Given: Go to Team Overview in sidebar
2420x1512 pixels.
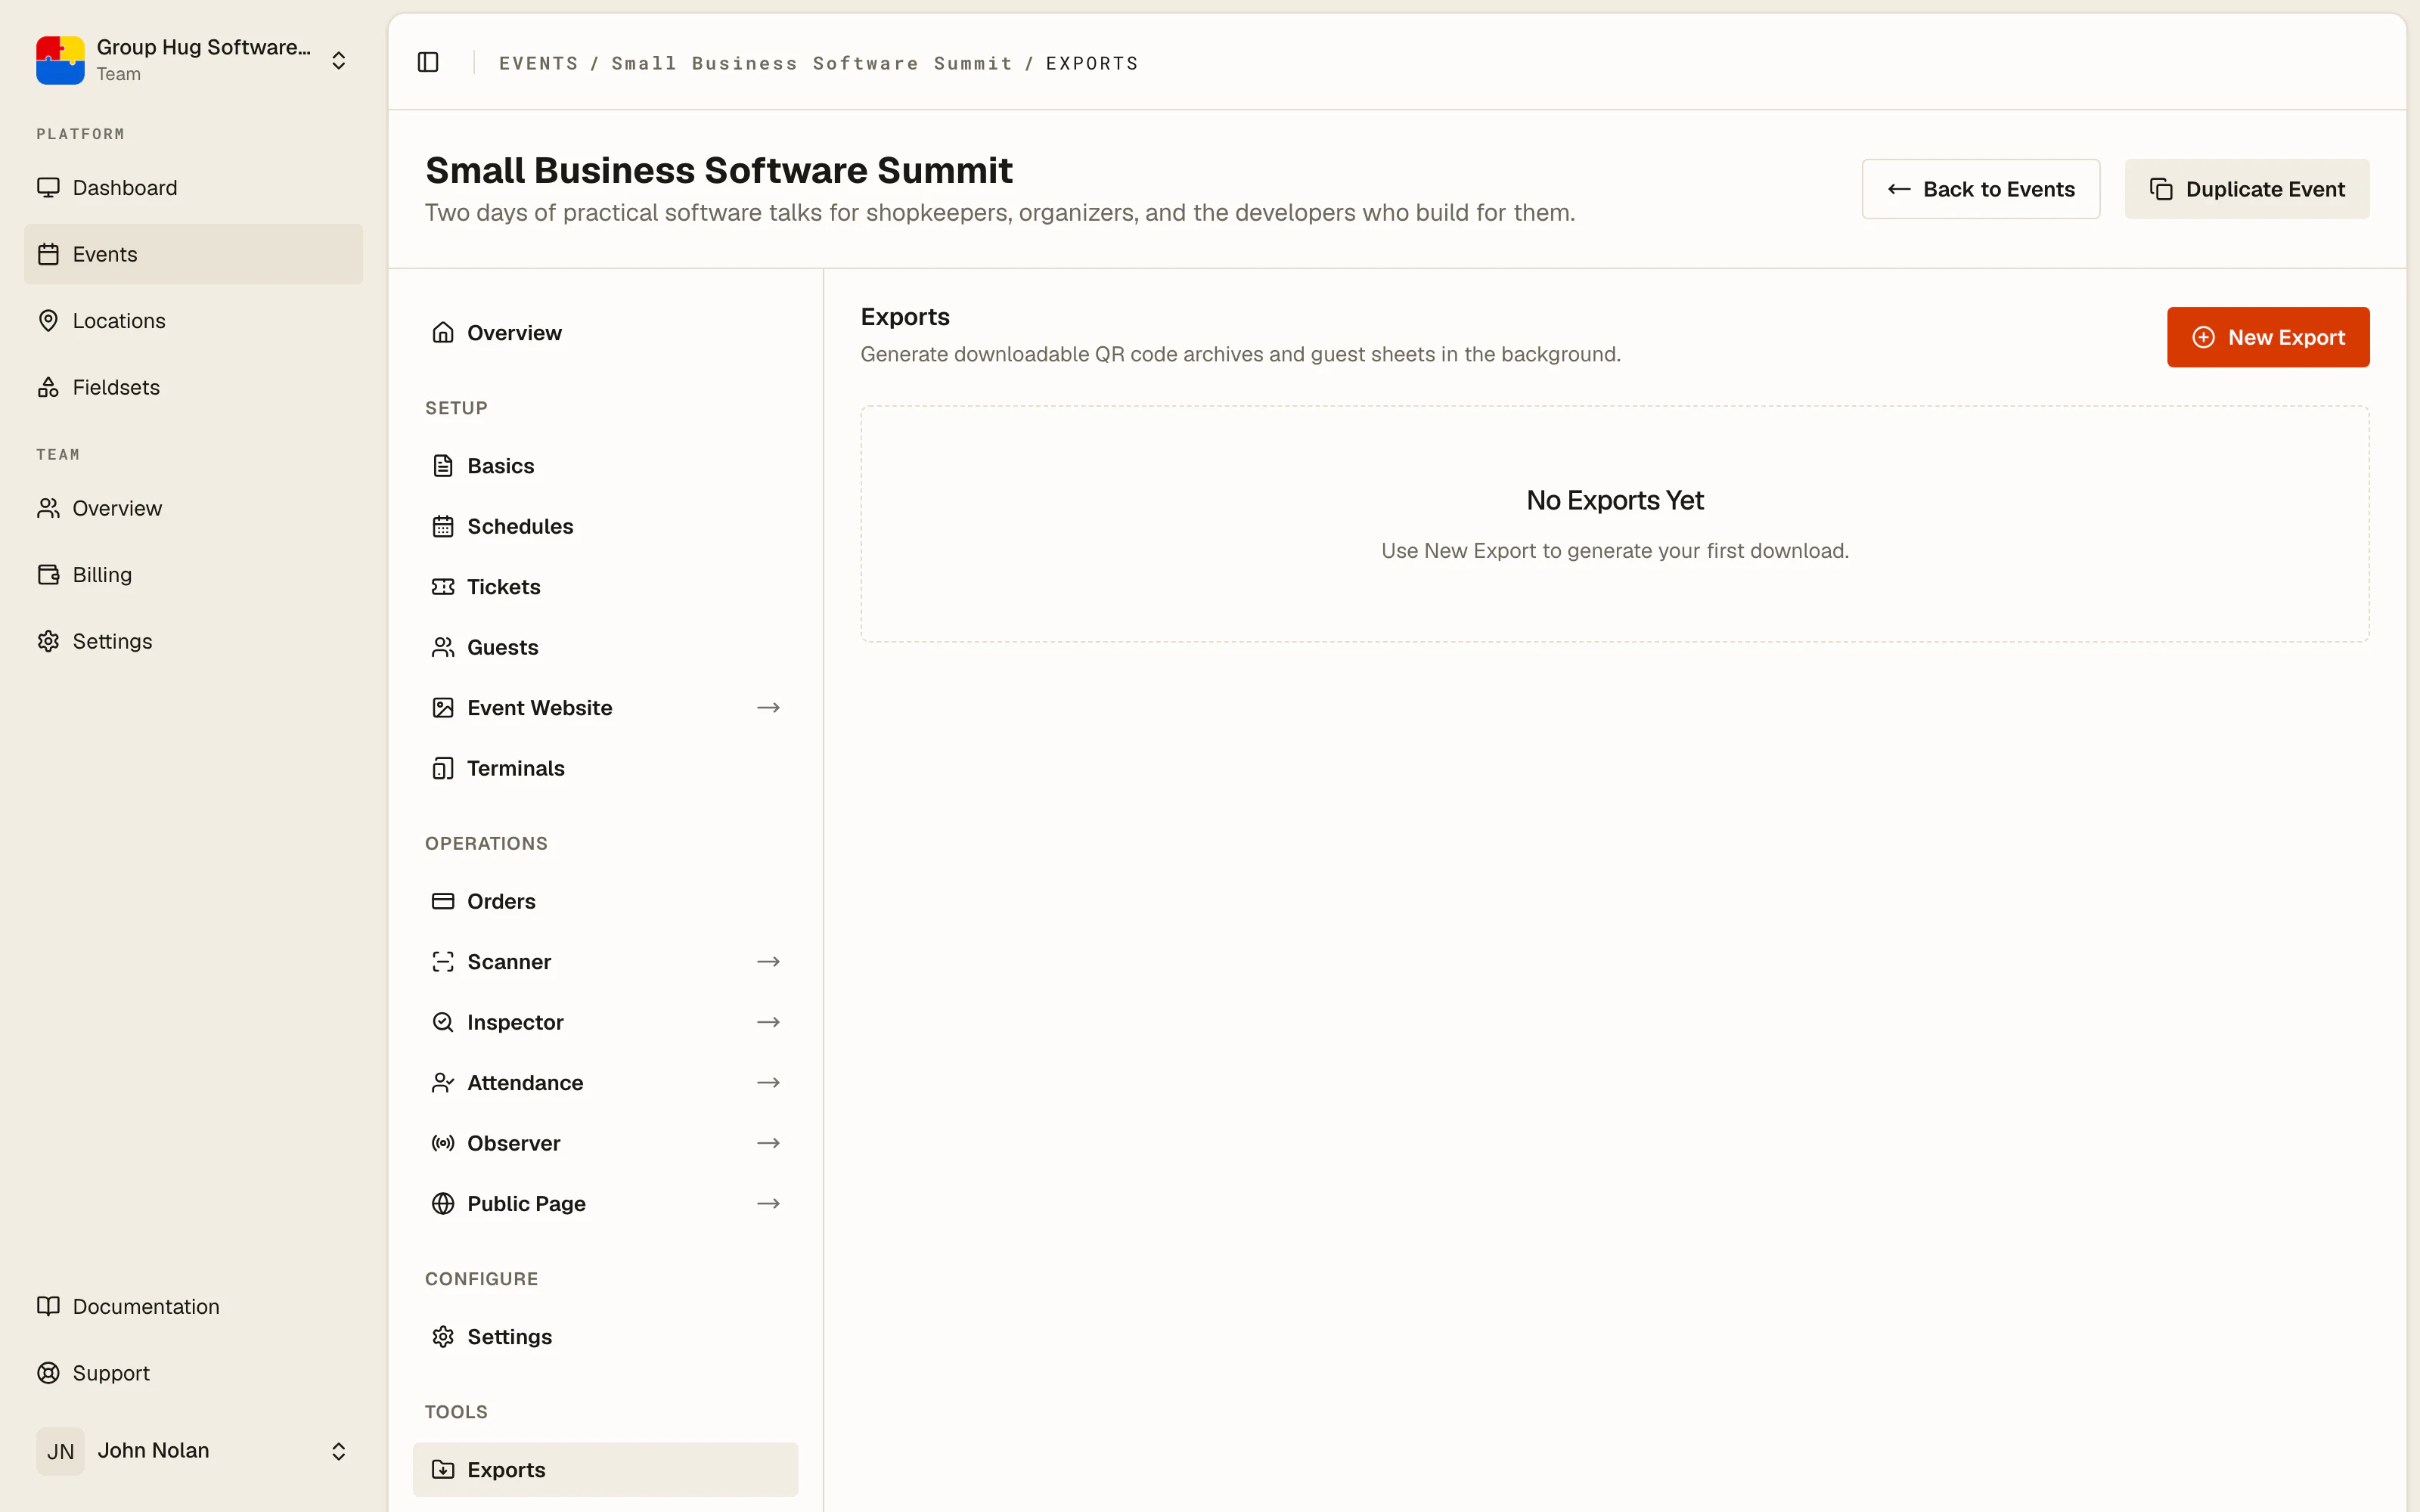Looking at the screenshot, I should point(193,508).
